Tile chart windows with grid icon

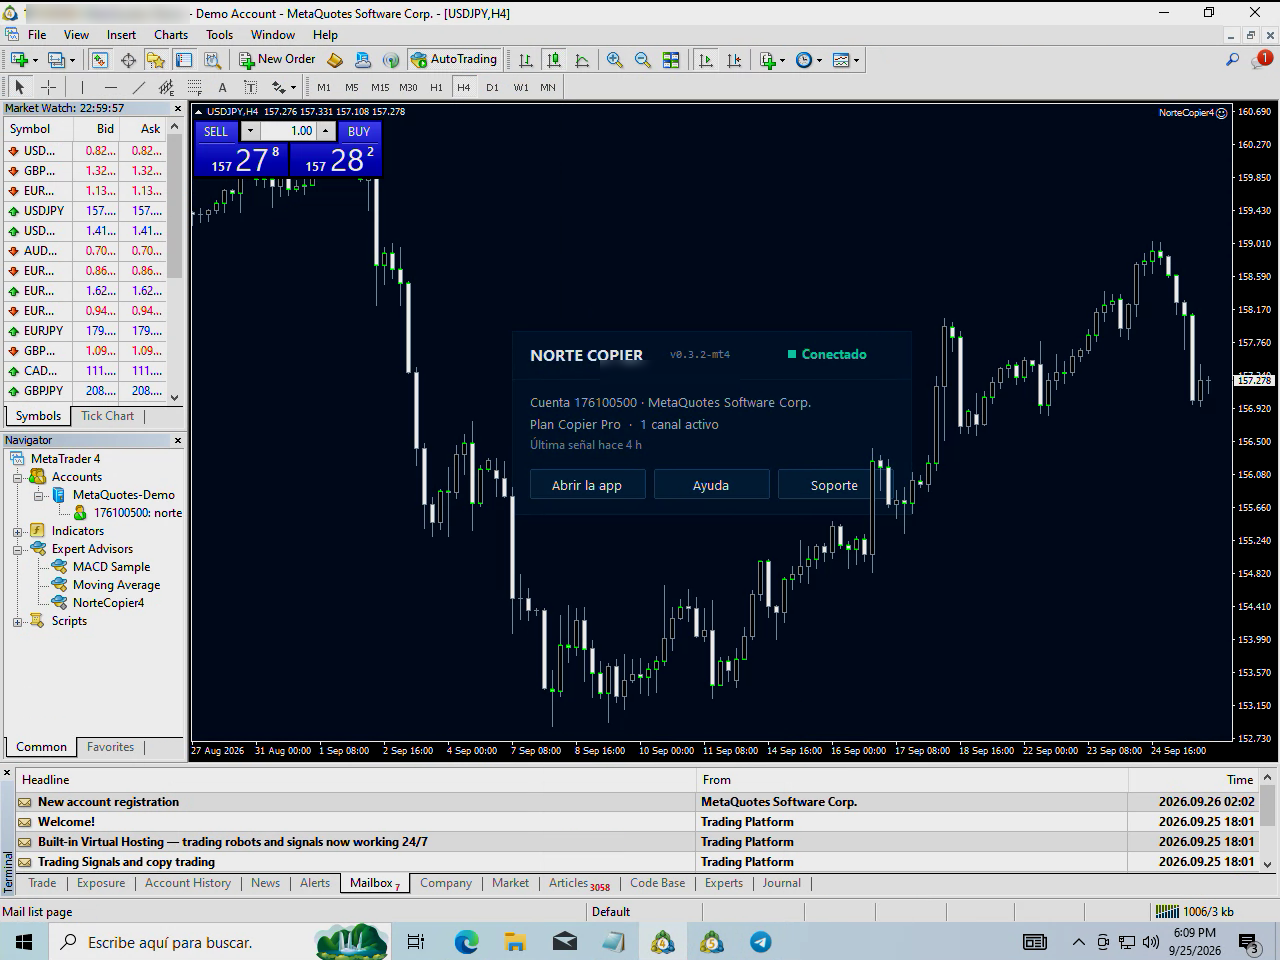(x=671, y=60)
